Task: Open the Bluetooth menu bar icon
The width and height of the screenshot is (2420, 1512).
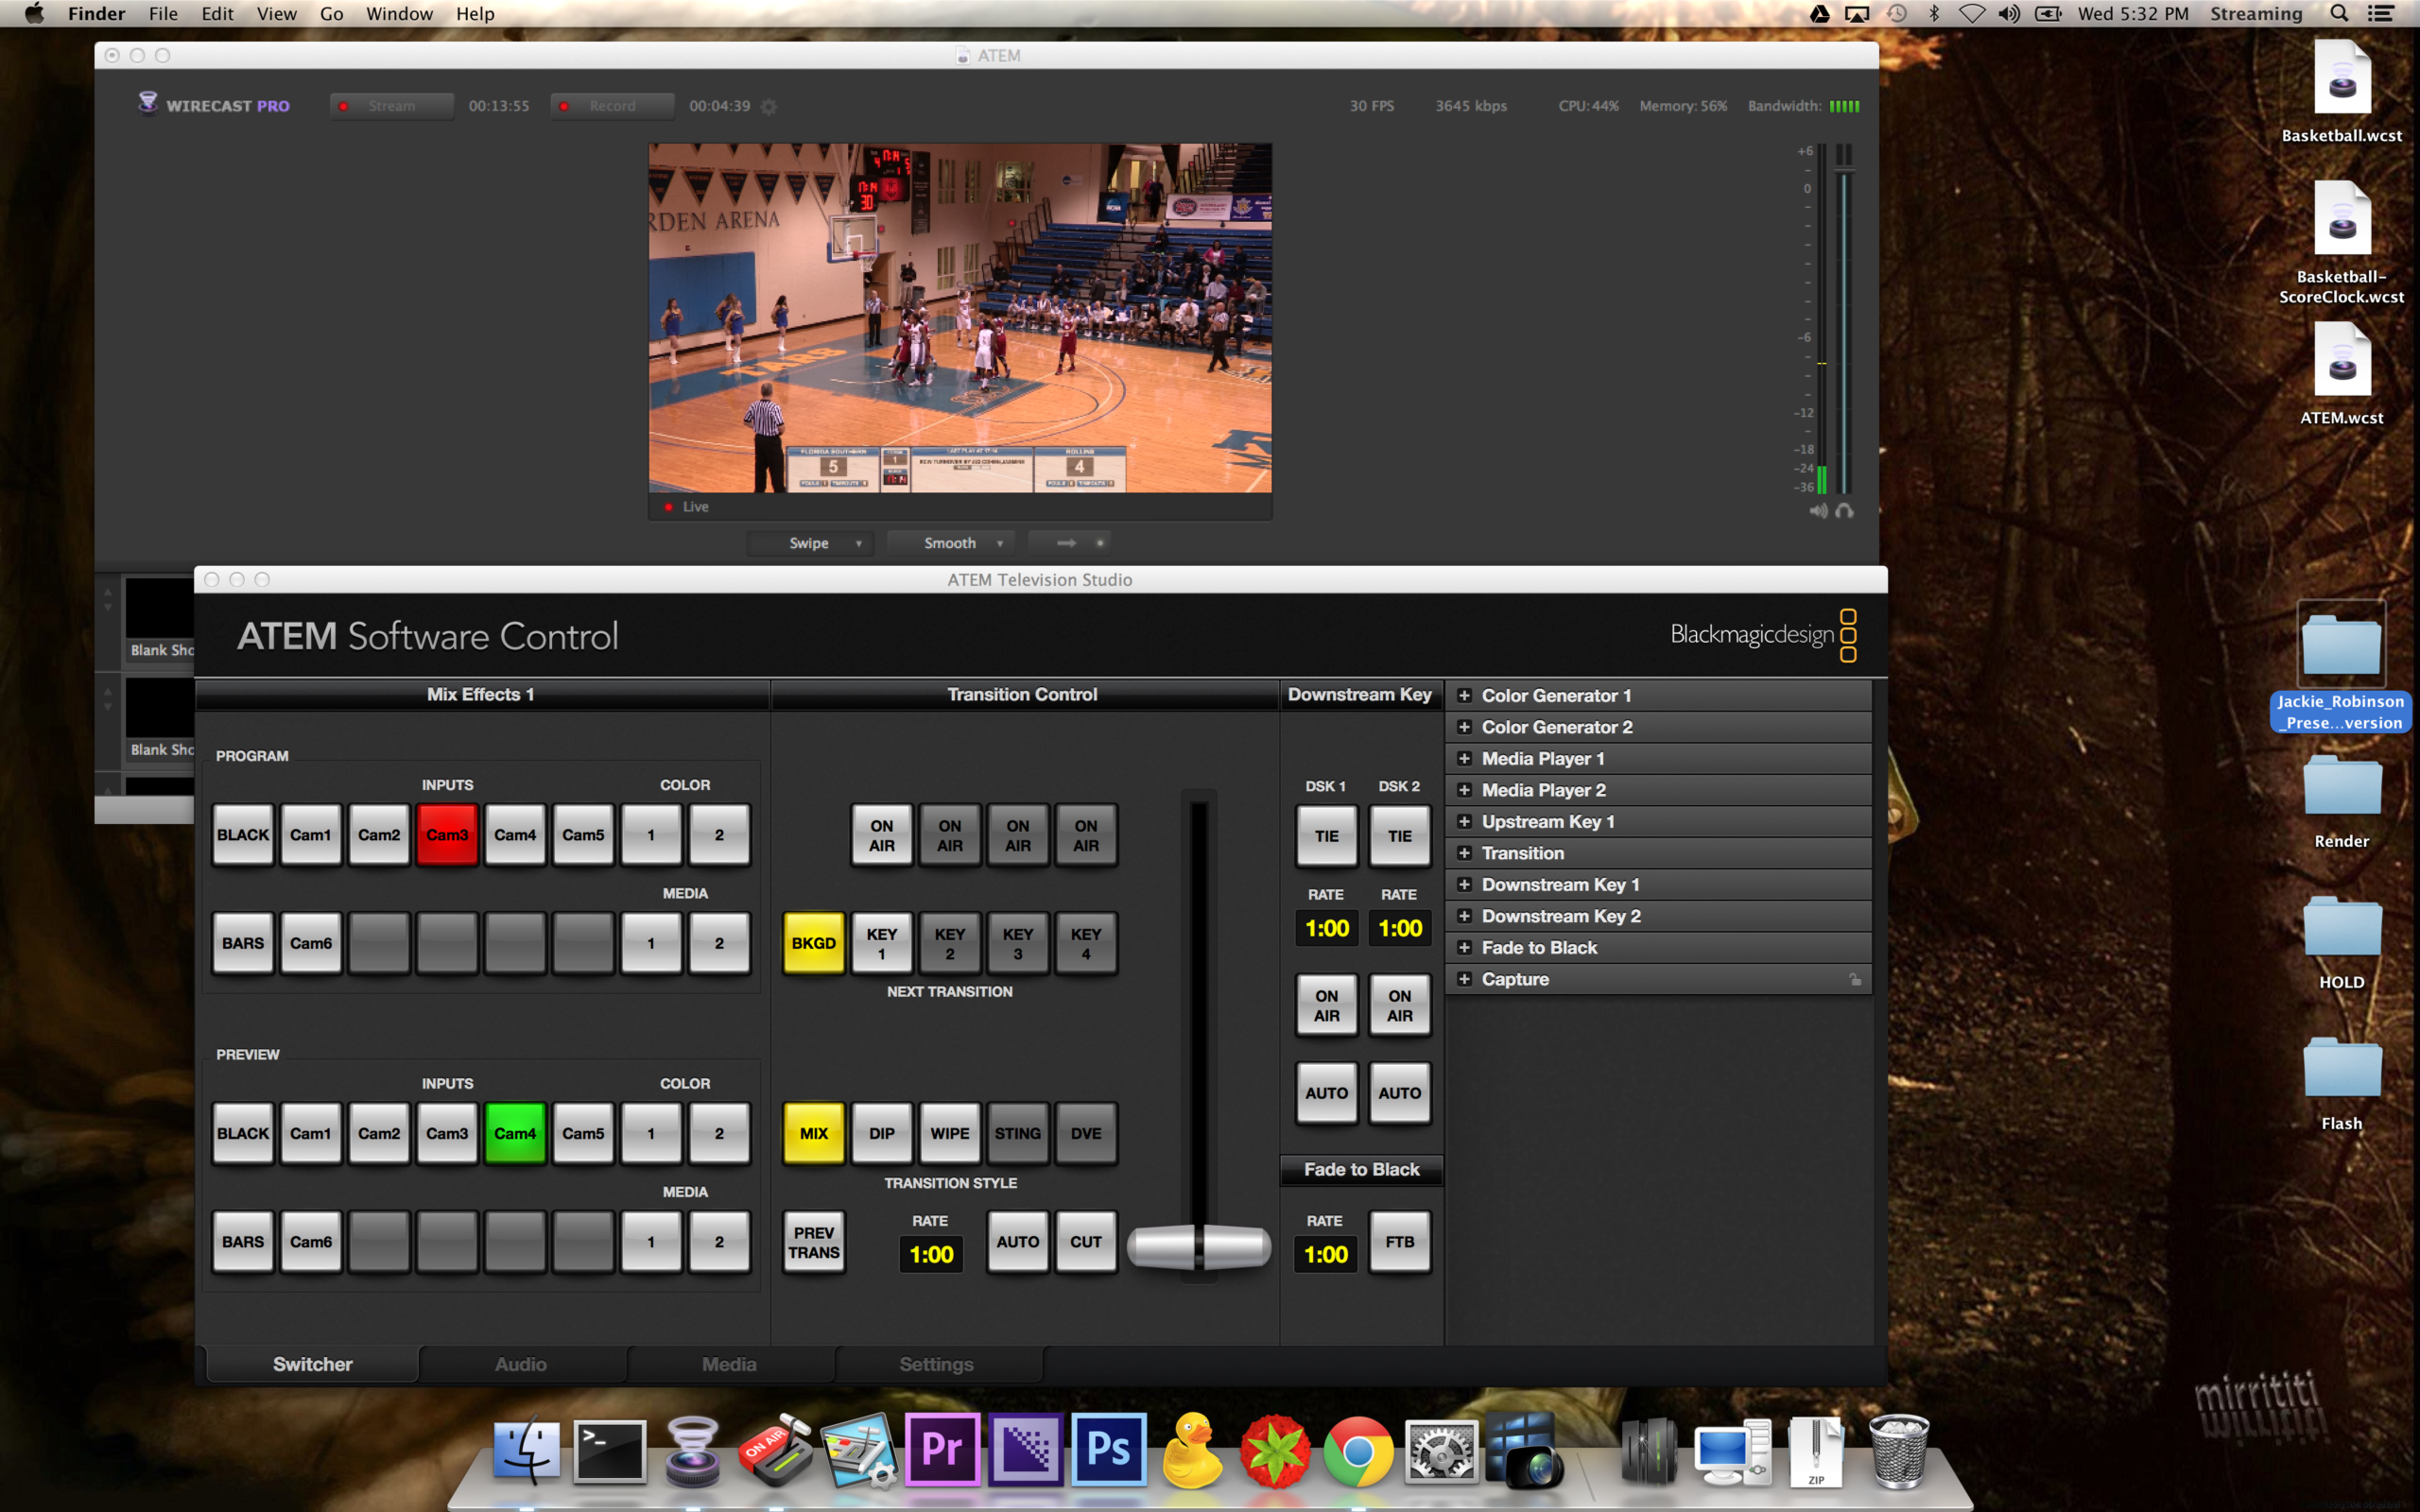Action: 1934,14
